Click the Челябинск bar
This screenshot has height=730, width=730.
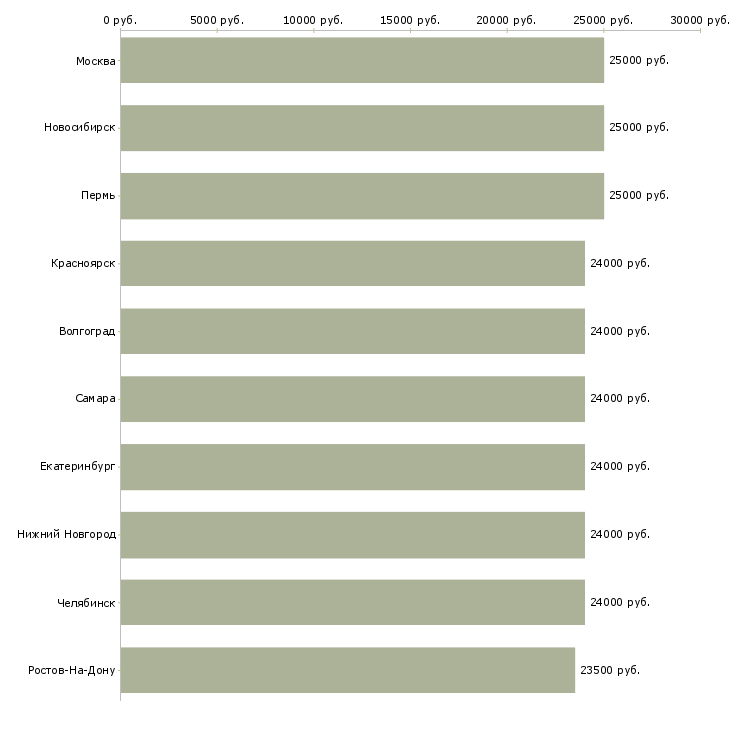pos(352,602)
